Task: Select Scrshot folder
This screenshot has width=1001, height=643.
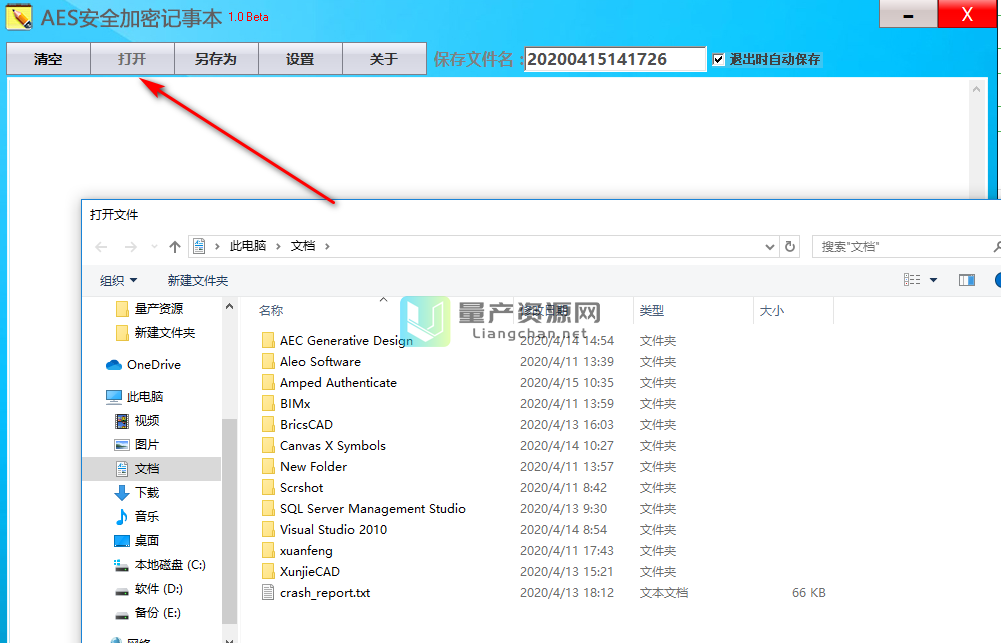Action: [301, 488]
